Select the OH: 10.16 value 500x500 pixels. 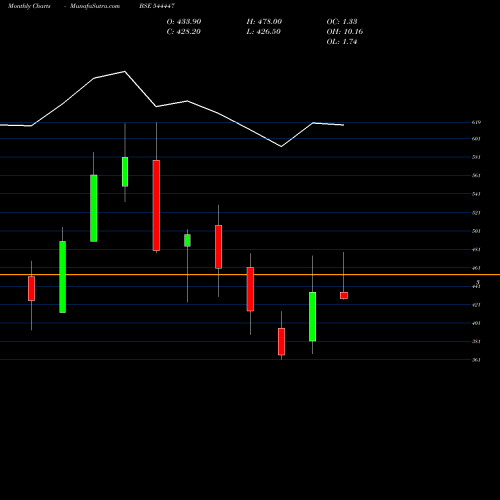(345, 31)
